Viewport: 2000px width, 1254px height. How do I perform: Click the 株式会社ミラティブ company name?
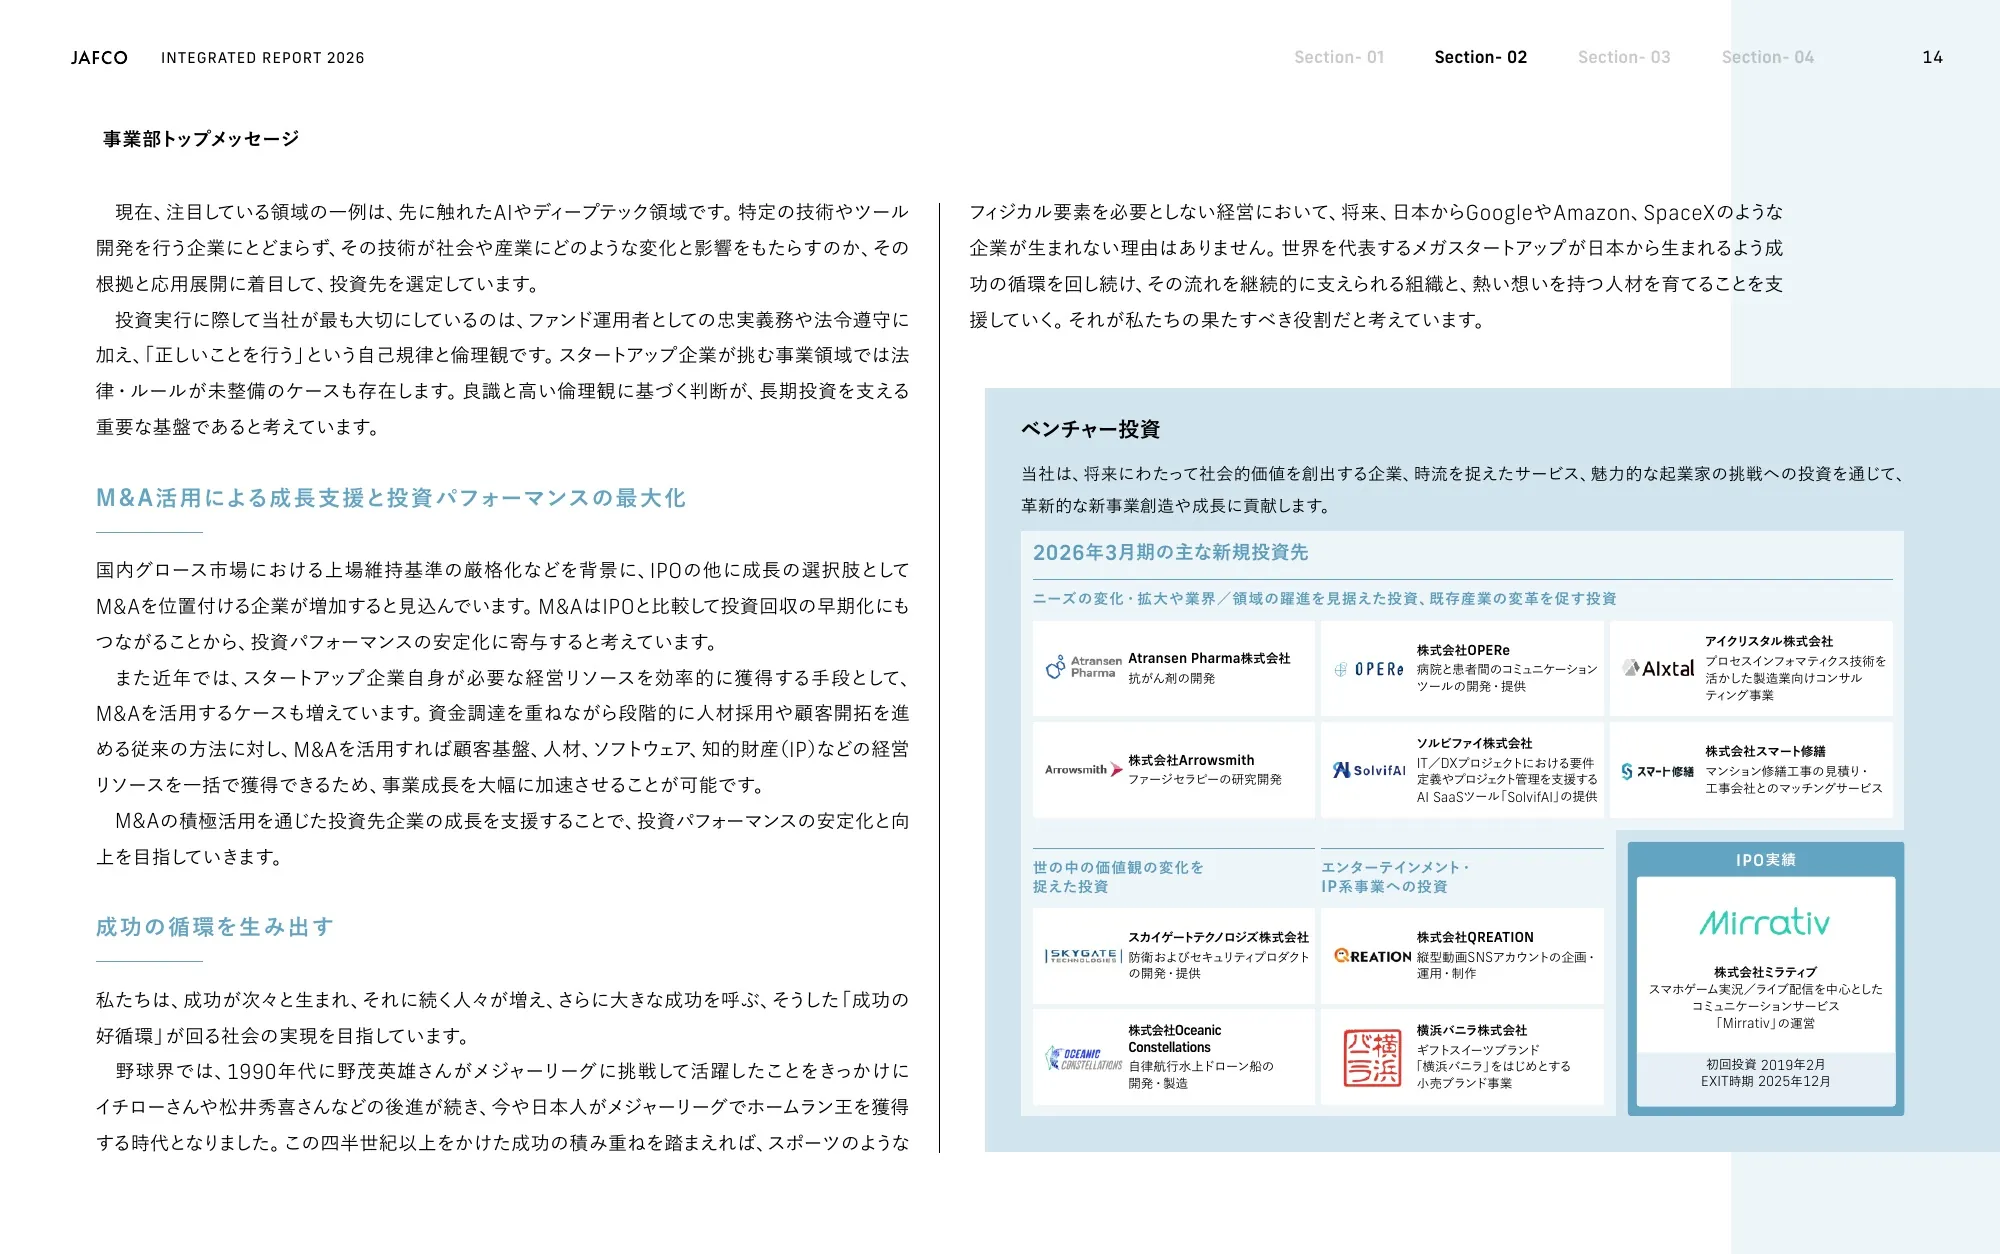pyautogui.click(x=1765, y=972)
